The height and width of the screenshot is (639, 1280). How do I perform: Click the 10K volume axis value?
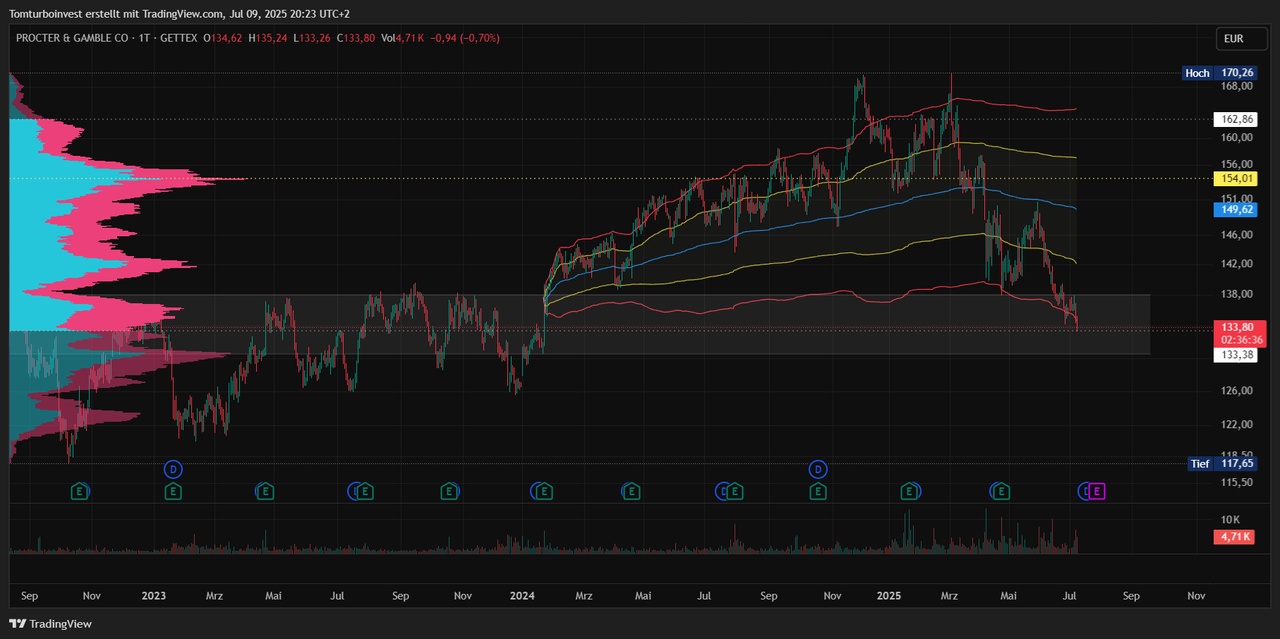pos(1231,520)
